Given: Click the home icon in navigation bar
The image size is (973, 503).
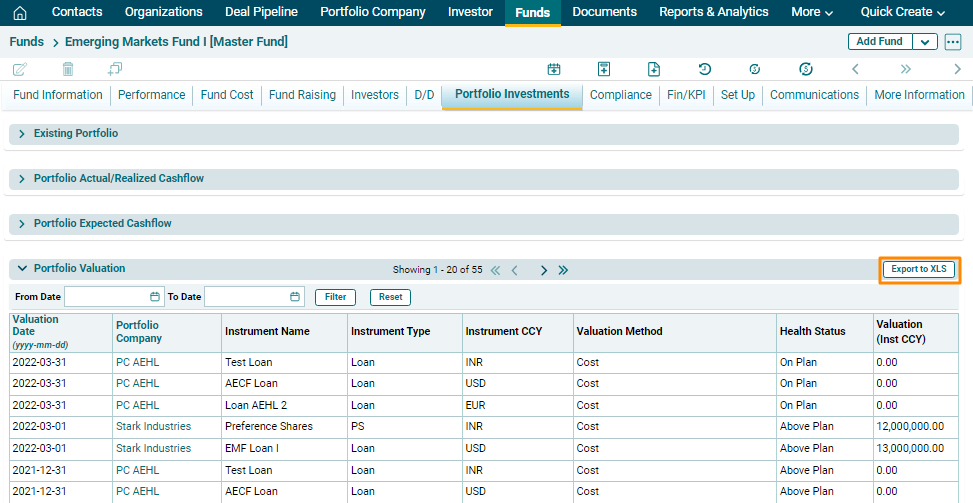Looking at the screenshot, I should tap(20, 13).
